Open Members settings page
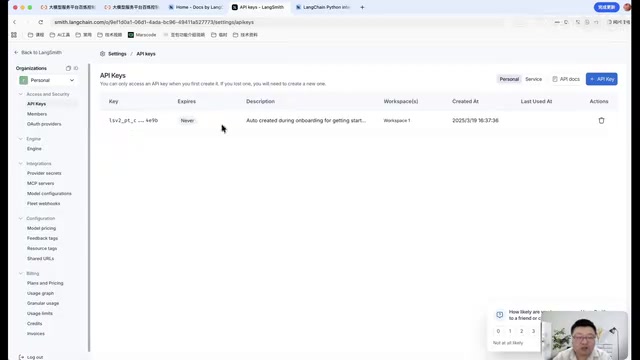640x360 pixels. 37,114
